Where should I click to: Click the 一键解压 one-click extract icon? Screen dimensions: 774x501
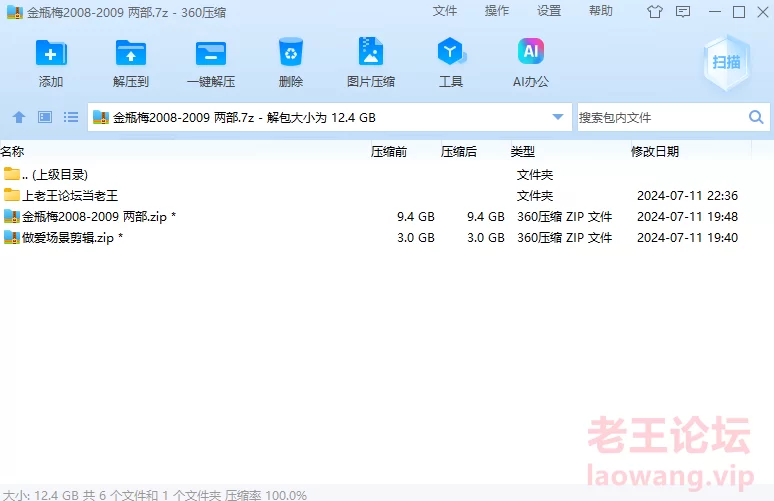pyautogui.click(x=211, y=53)
